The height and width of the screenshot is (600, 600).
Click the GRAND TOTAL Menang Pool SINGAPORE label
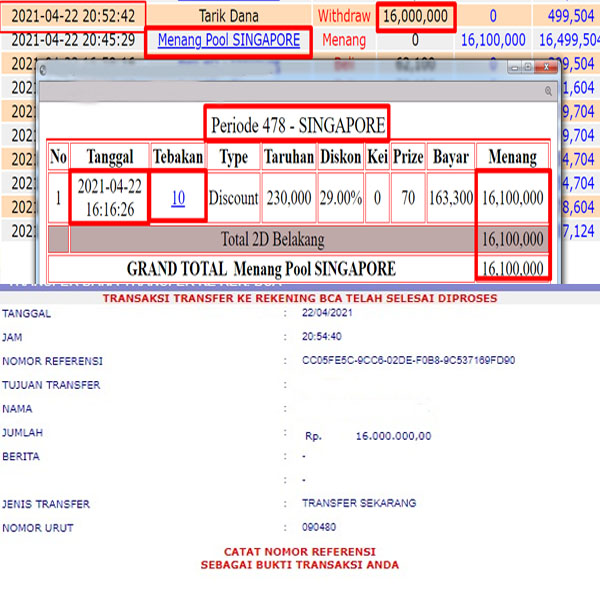261,269
